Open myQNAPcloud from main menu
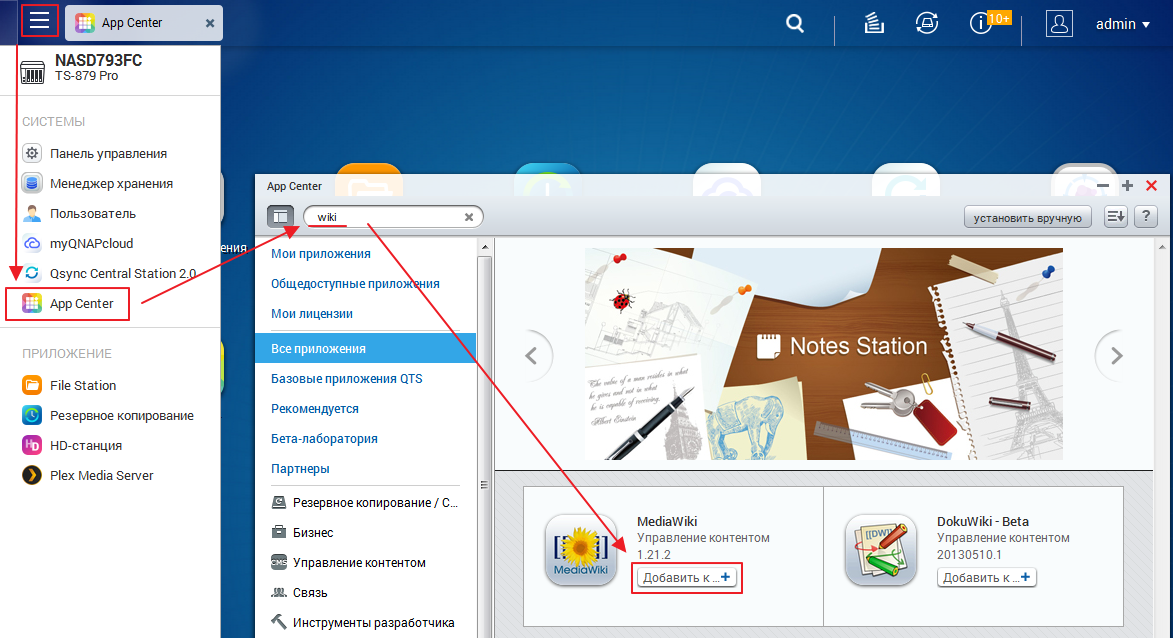This screenshot has width=1173, height=638. click(x=91, y=243)
